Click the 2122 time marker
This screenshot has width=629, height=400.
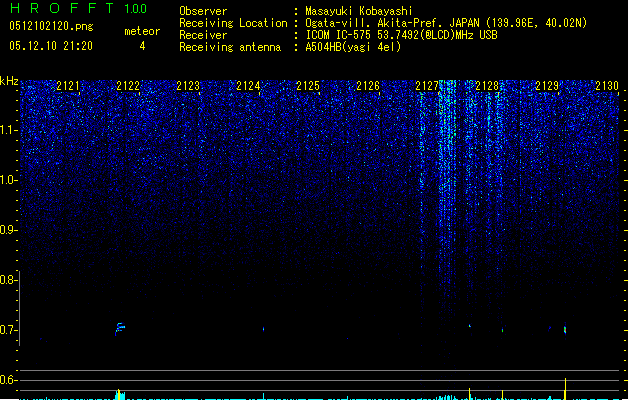point(128,85)
